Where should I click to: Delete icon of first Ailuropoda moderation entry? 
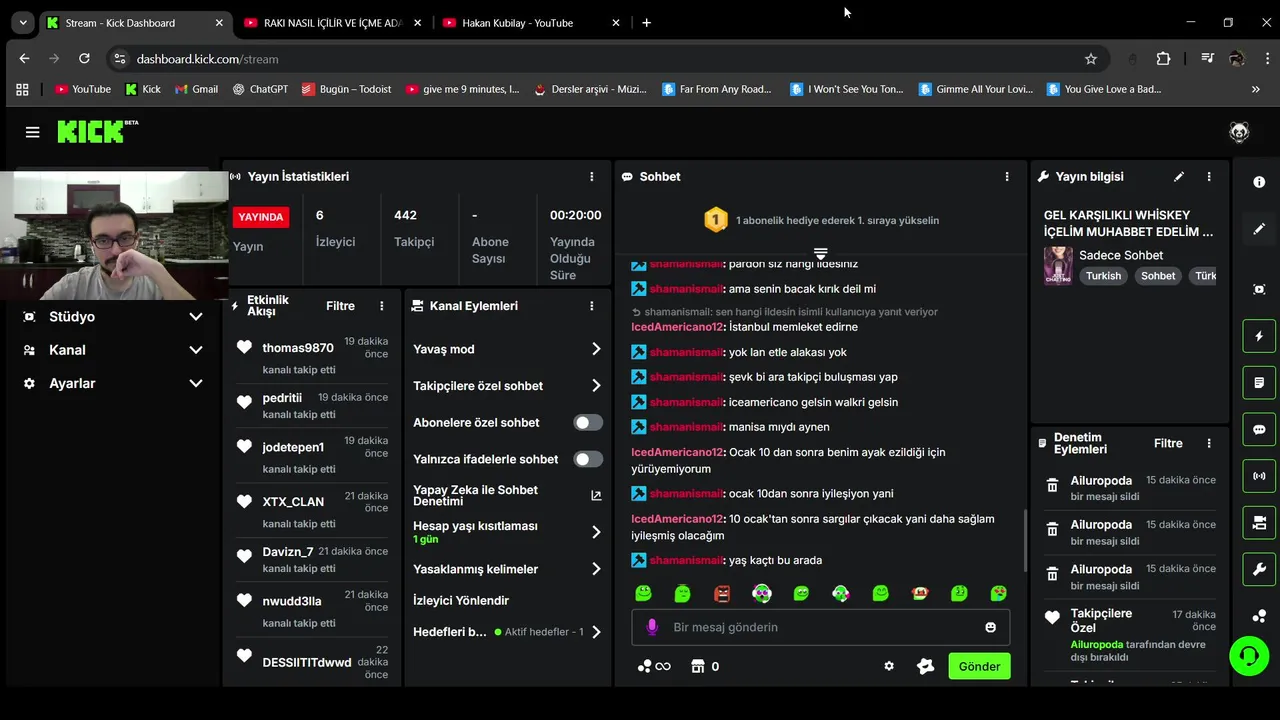(1052, 485)
